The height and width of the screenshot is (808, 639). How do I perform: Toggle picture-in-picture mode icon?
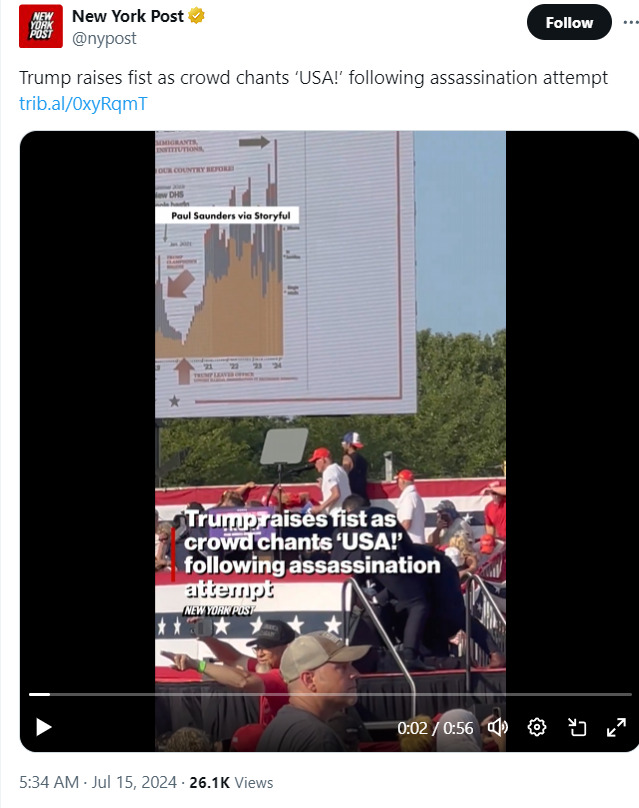[577, 727]
